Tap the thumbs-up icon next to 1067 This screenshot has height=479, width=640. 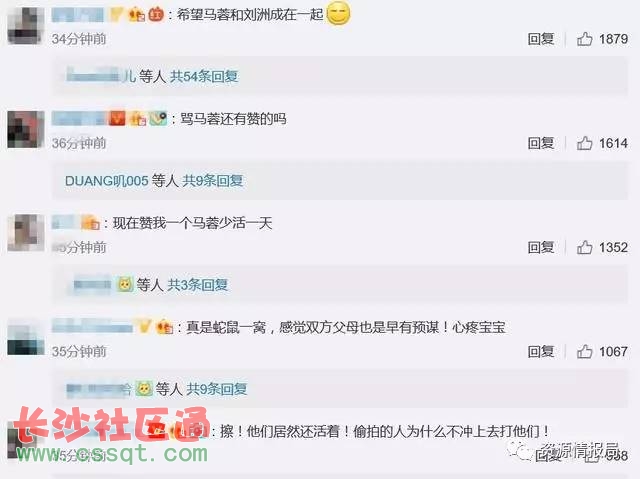tap(584, 351)
